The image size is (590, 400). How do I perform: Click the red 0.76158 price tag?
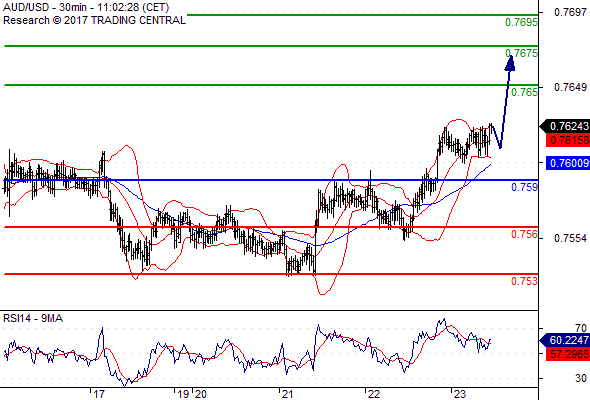567,140
